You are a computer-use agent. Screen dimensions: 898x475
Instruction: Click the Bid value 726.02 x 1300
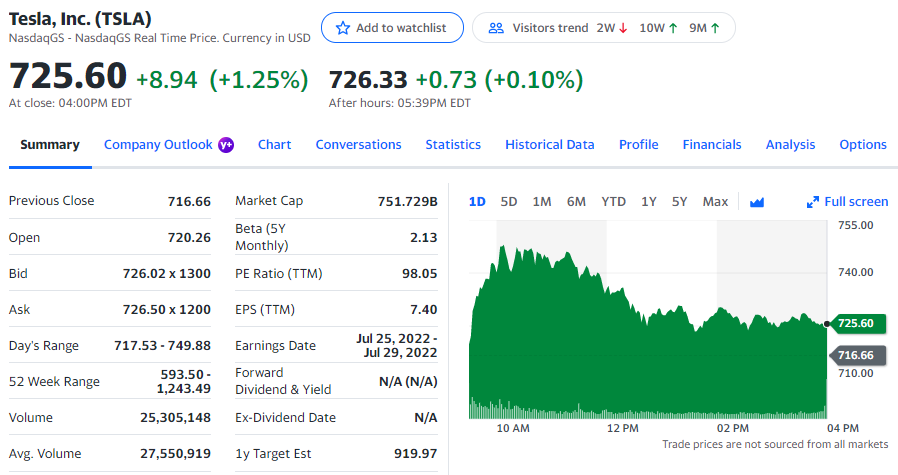click(167, 274)
